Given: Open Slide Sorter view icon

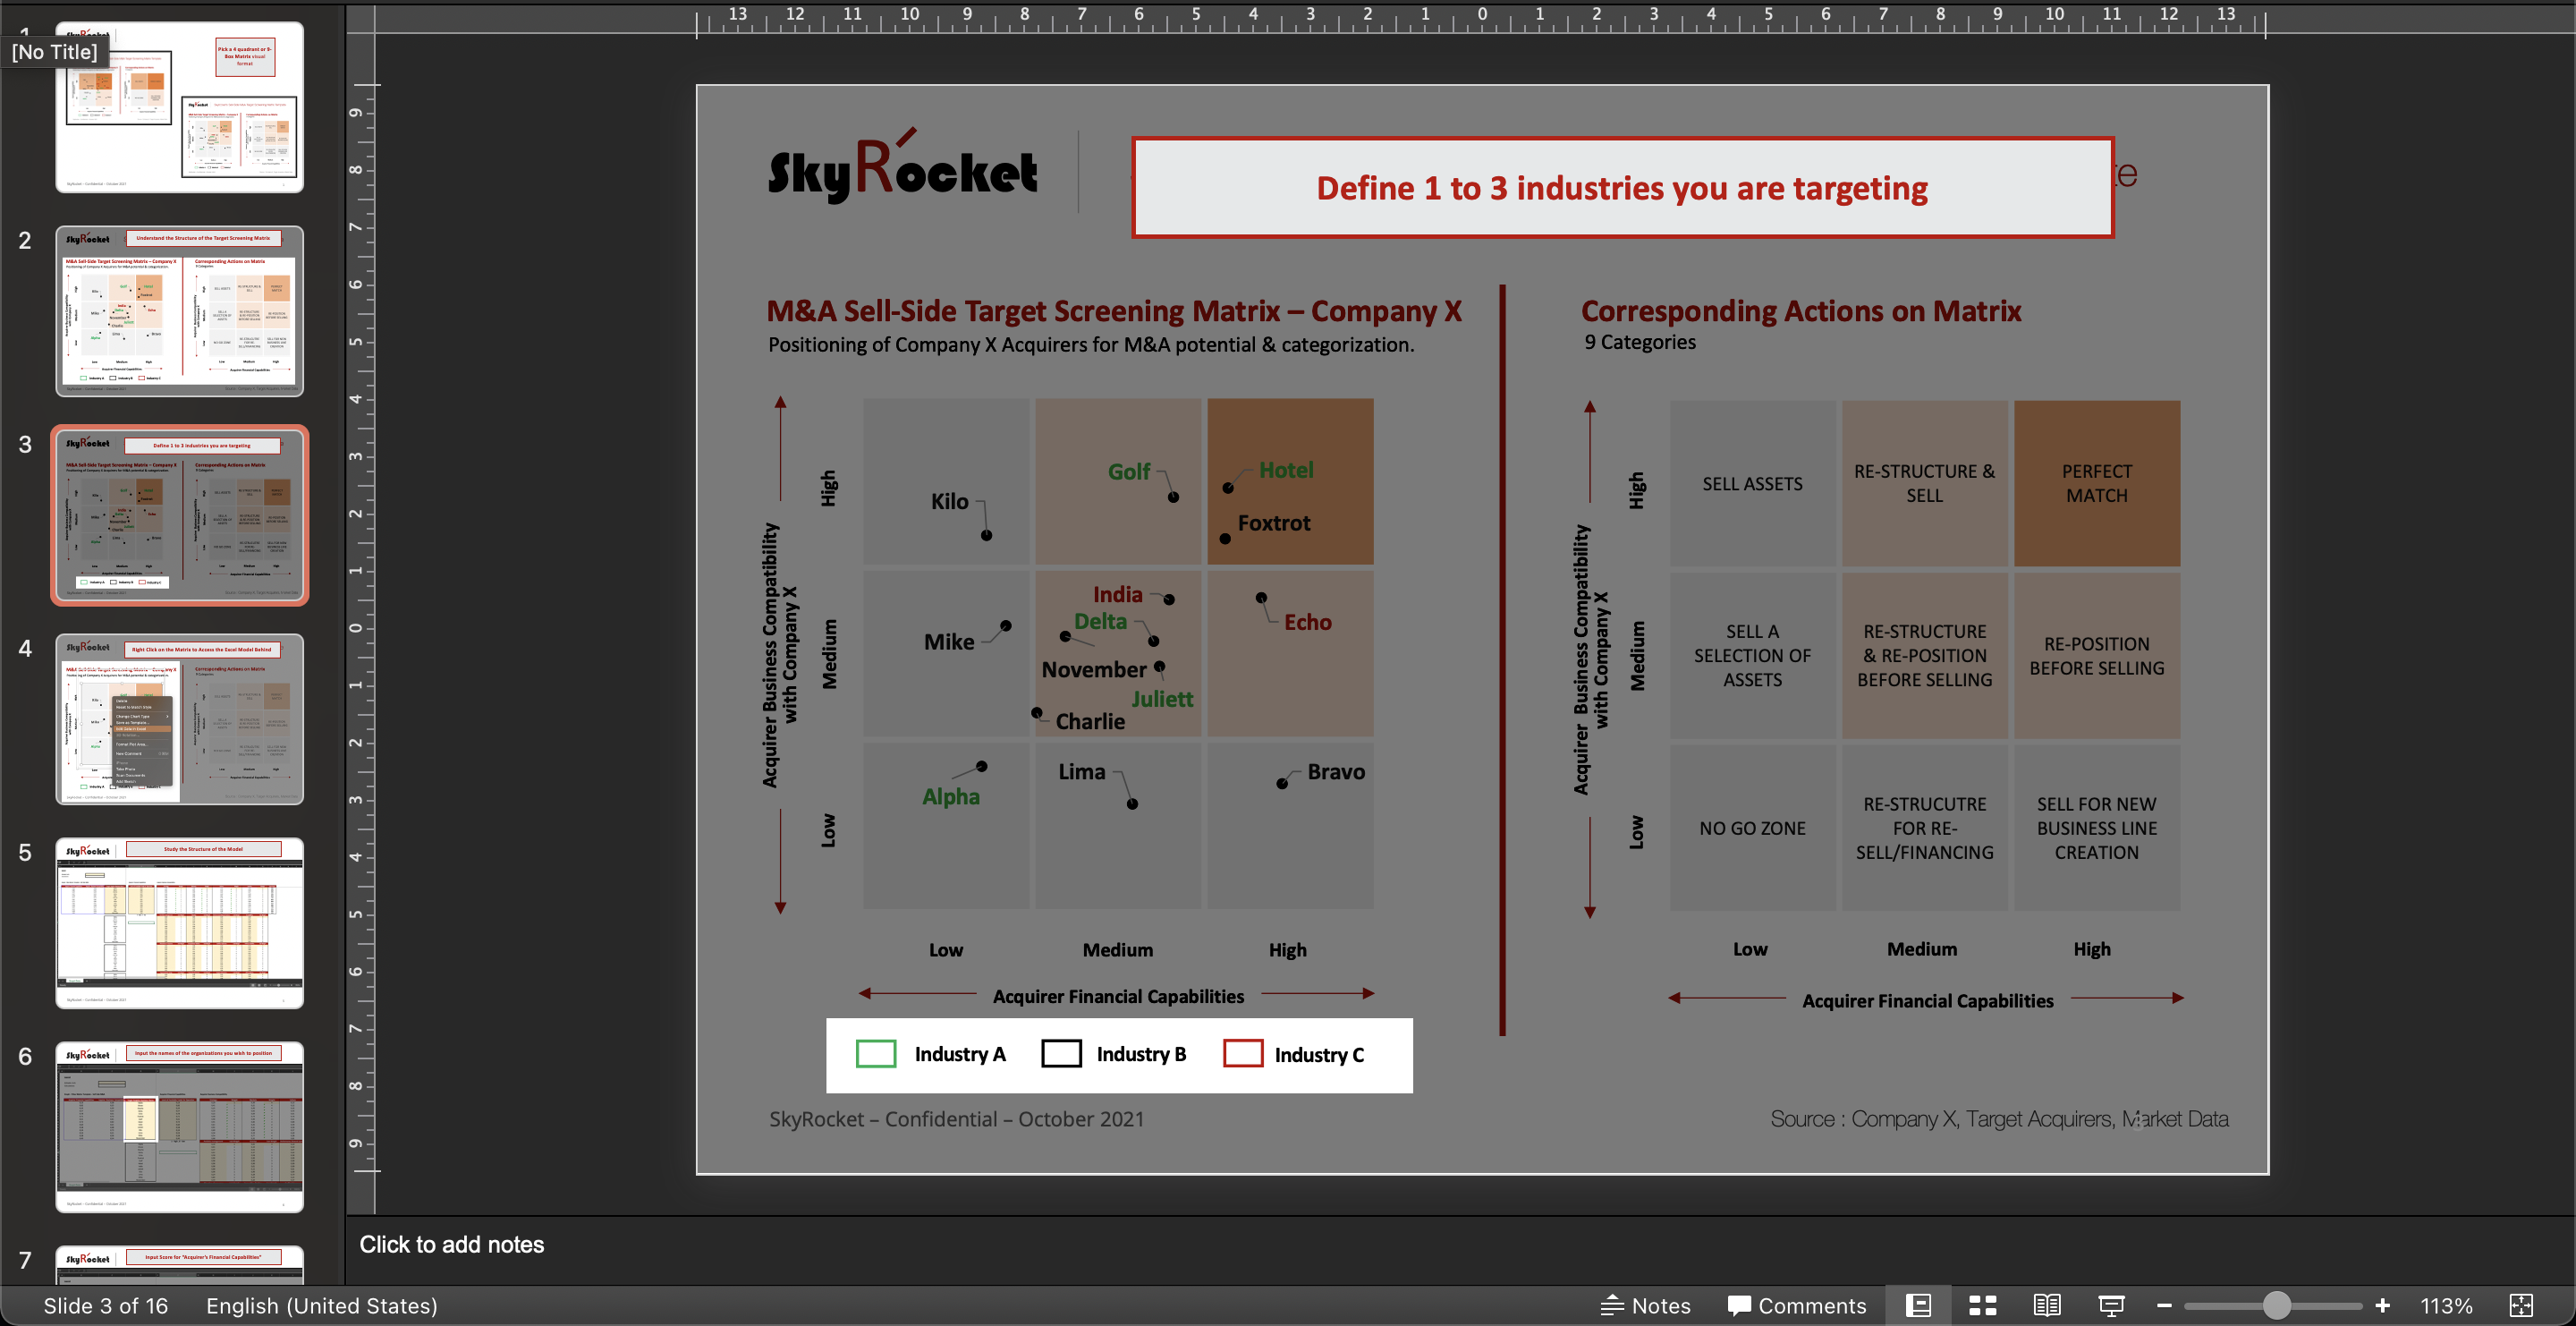Looking at the screenshot, I should [1982, 1305].
